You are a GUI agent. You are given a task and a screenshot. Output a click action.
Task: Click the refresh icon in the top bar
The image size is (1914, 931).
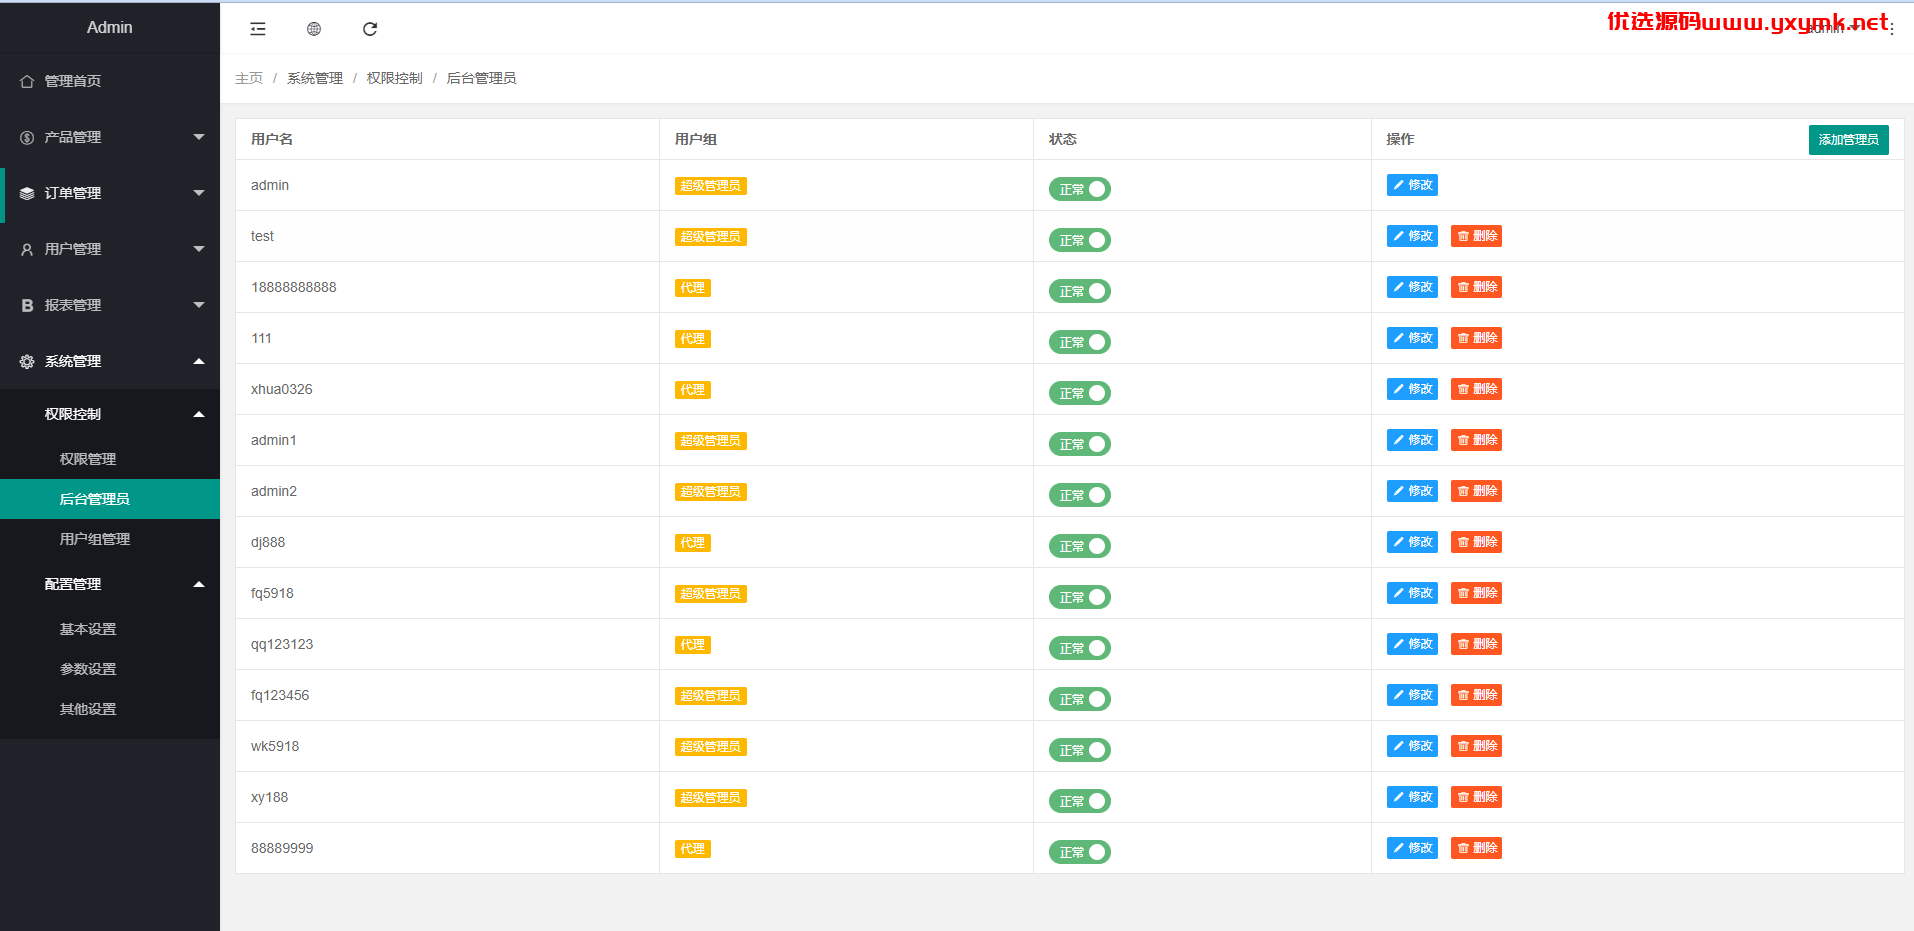point(370,29)
